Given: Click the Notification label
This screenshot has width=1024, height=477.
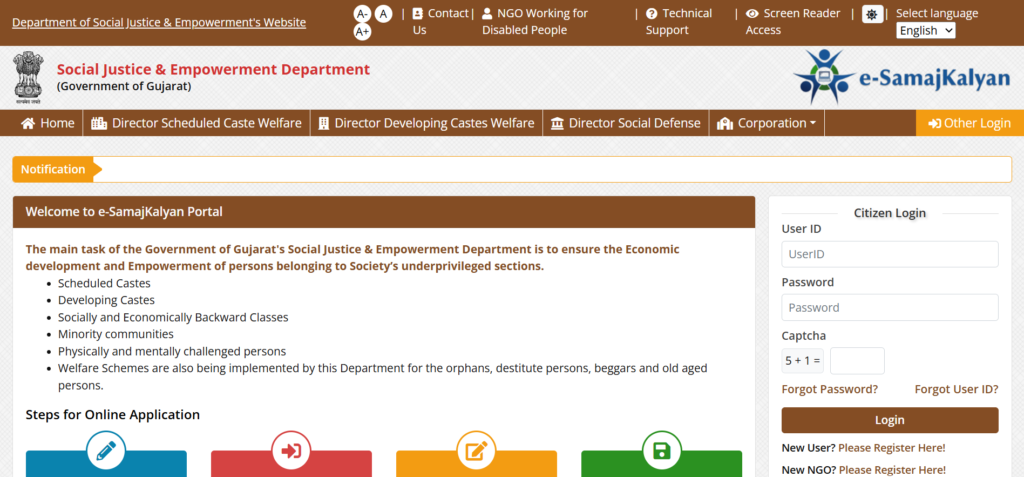Looking at the screenshot, I should coord(53,169).
